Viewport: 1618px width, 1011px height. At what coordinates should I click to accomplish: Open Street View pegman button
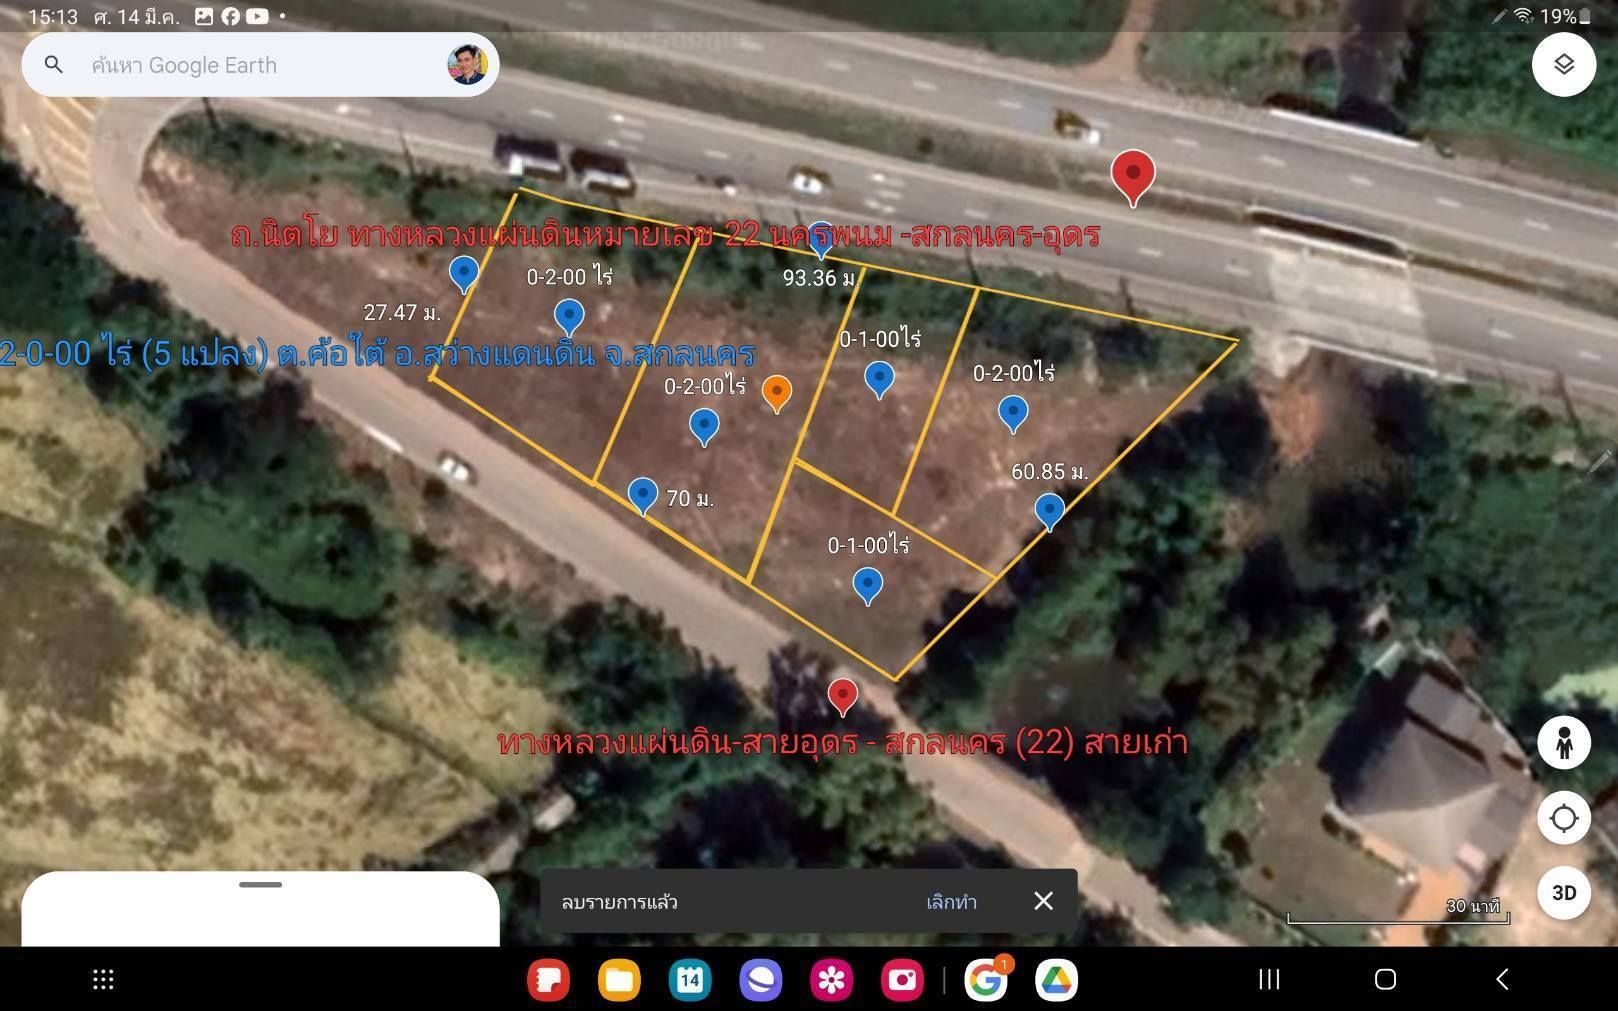[1564, 742]
